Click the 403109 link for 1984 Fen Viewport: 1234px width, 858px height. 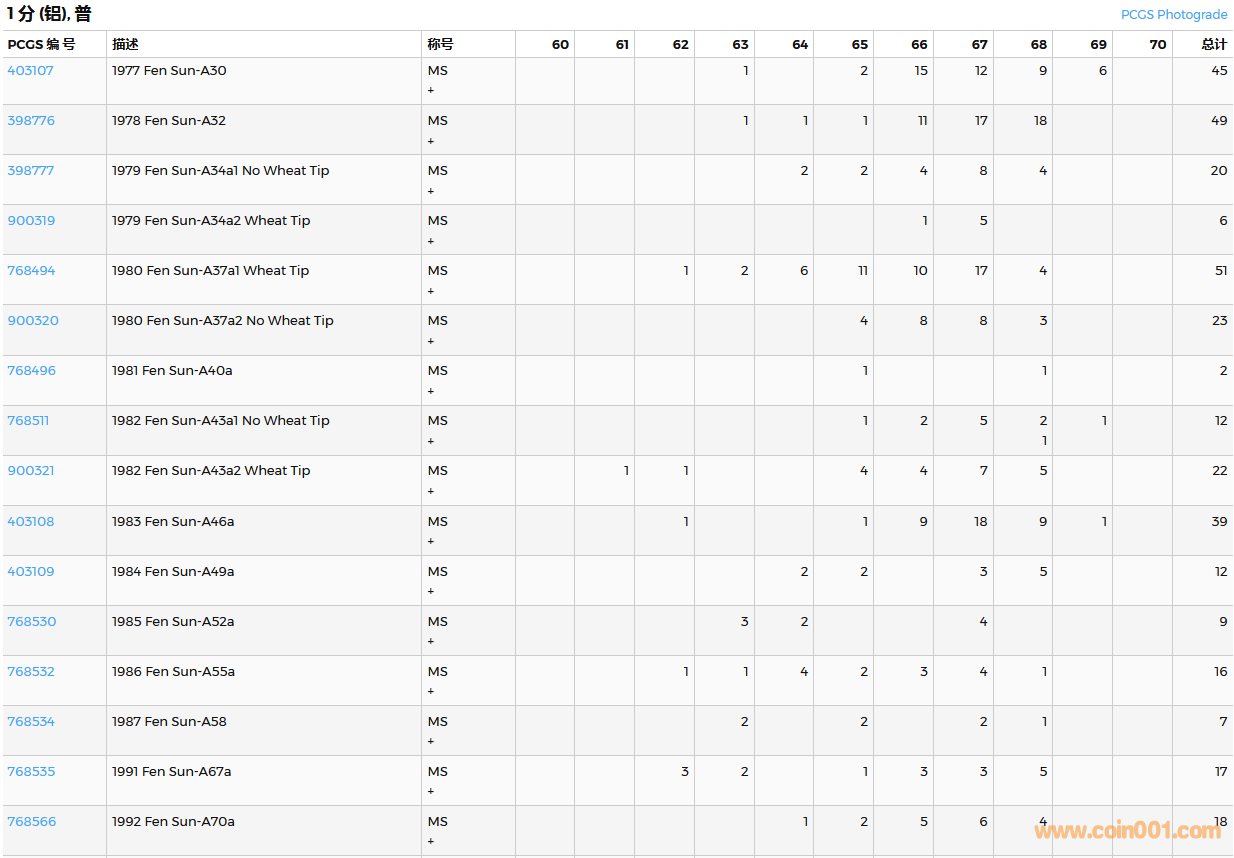coord(31,572)
